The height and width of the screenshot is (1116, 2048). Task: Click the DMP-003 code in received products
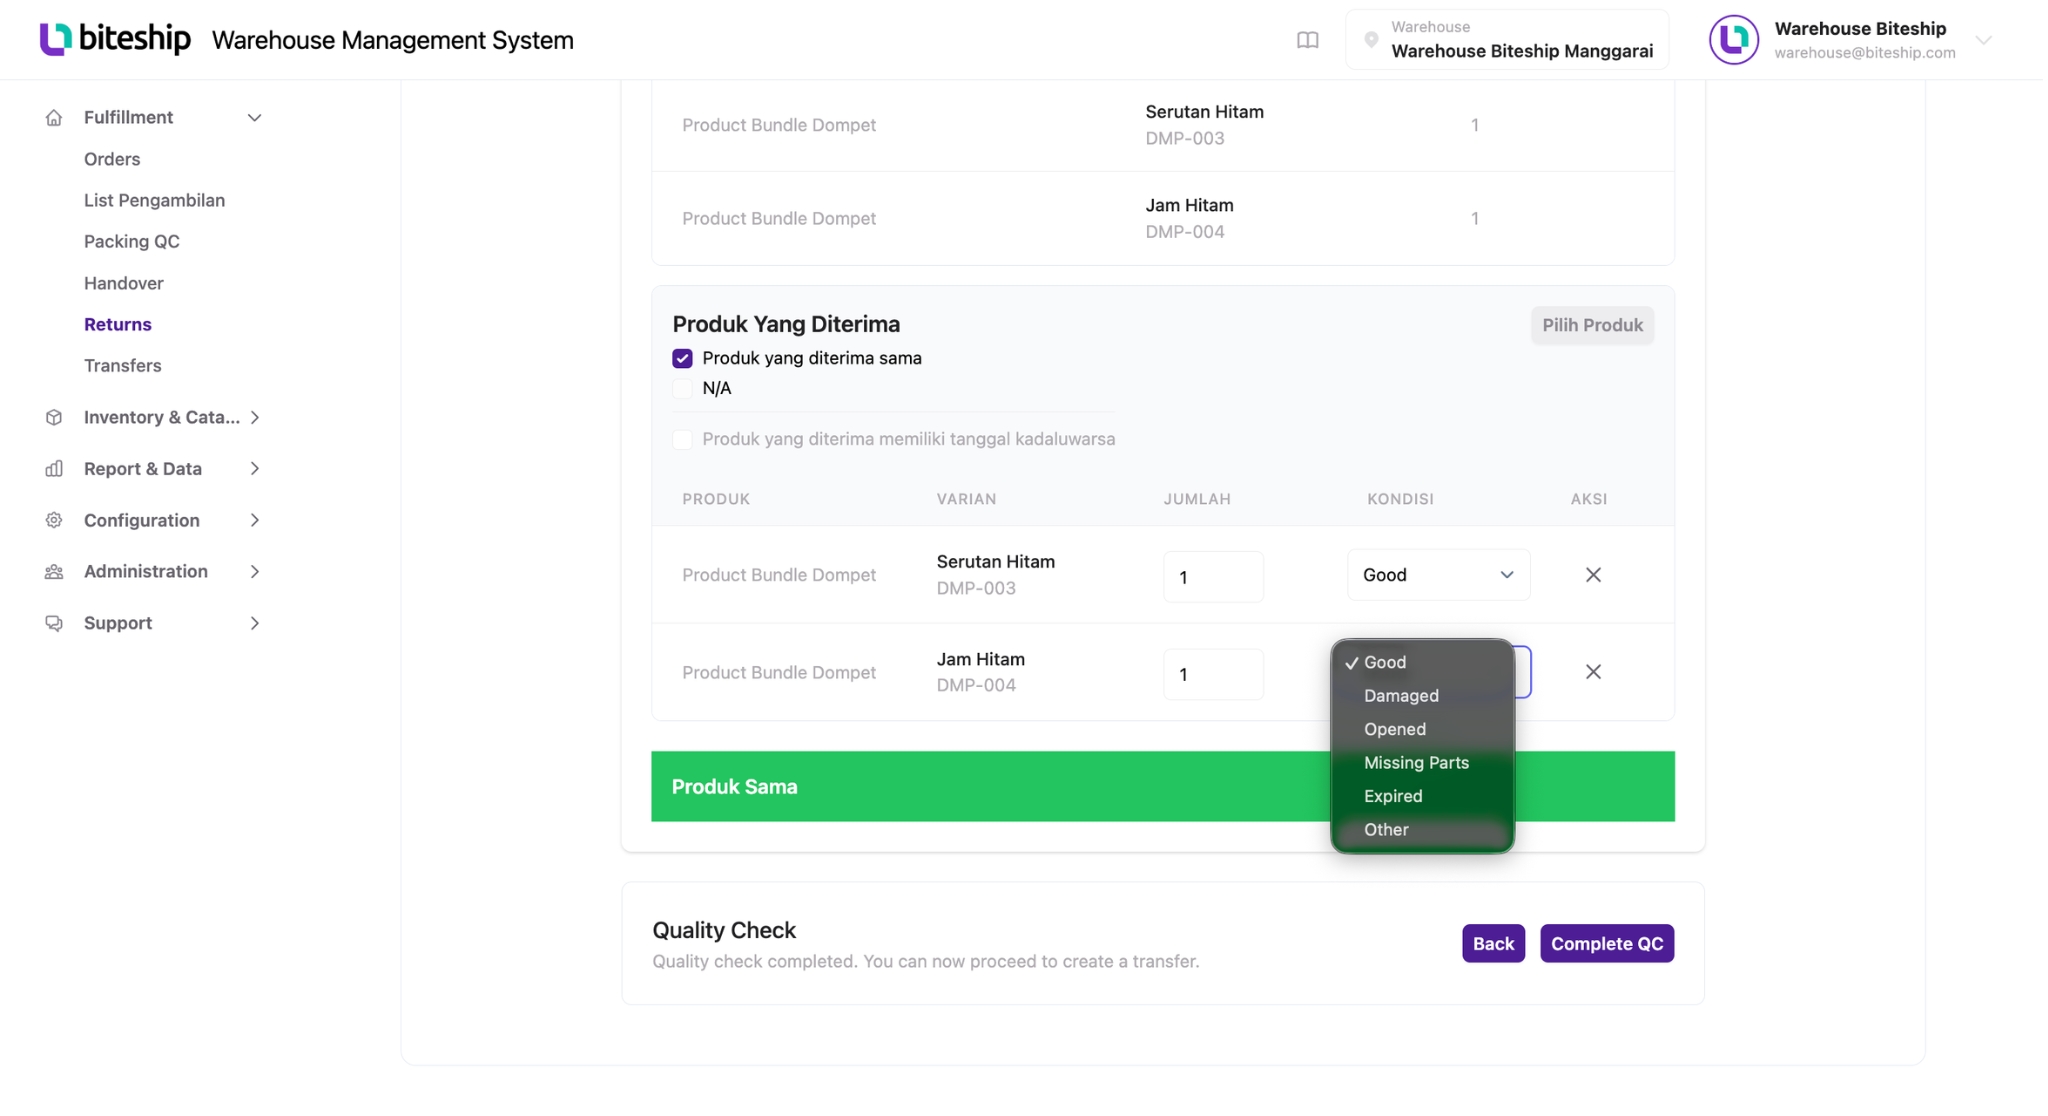[976, 588]
